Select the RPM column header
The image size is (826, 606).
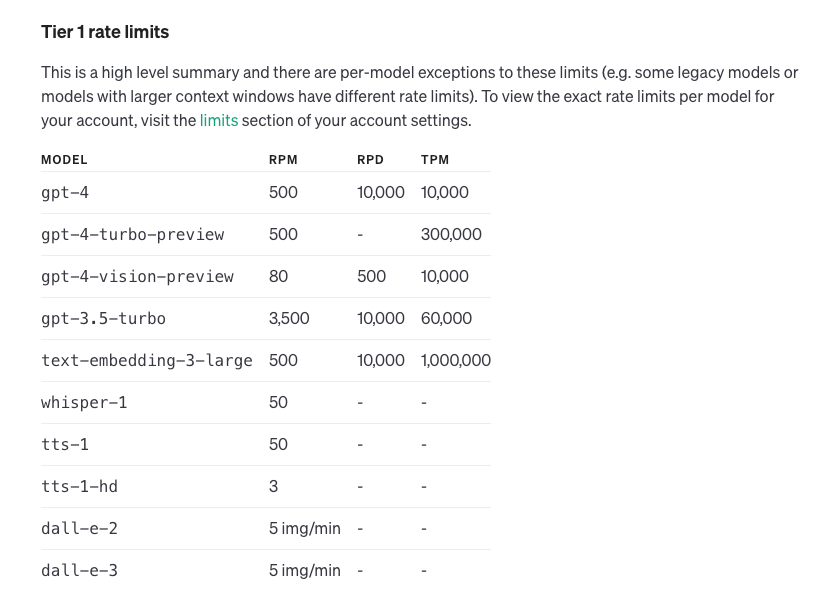pos(283,160)
